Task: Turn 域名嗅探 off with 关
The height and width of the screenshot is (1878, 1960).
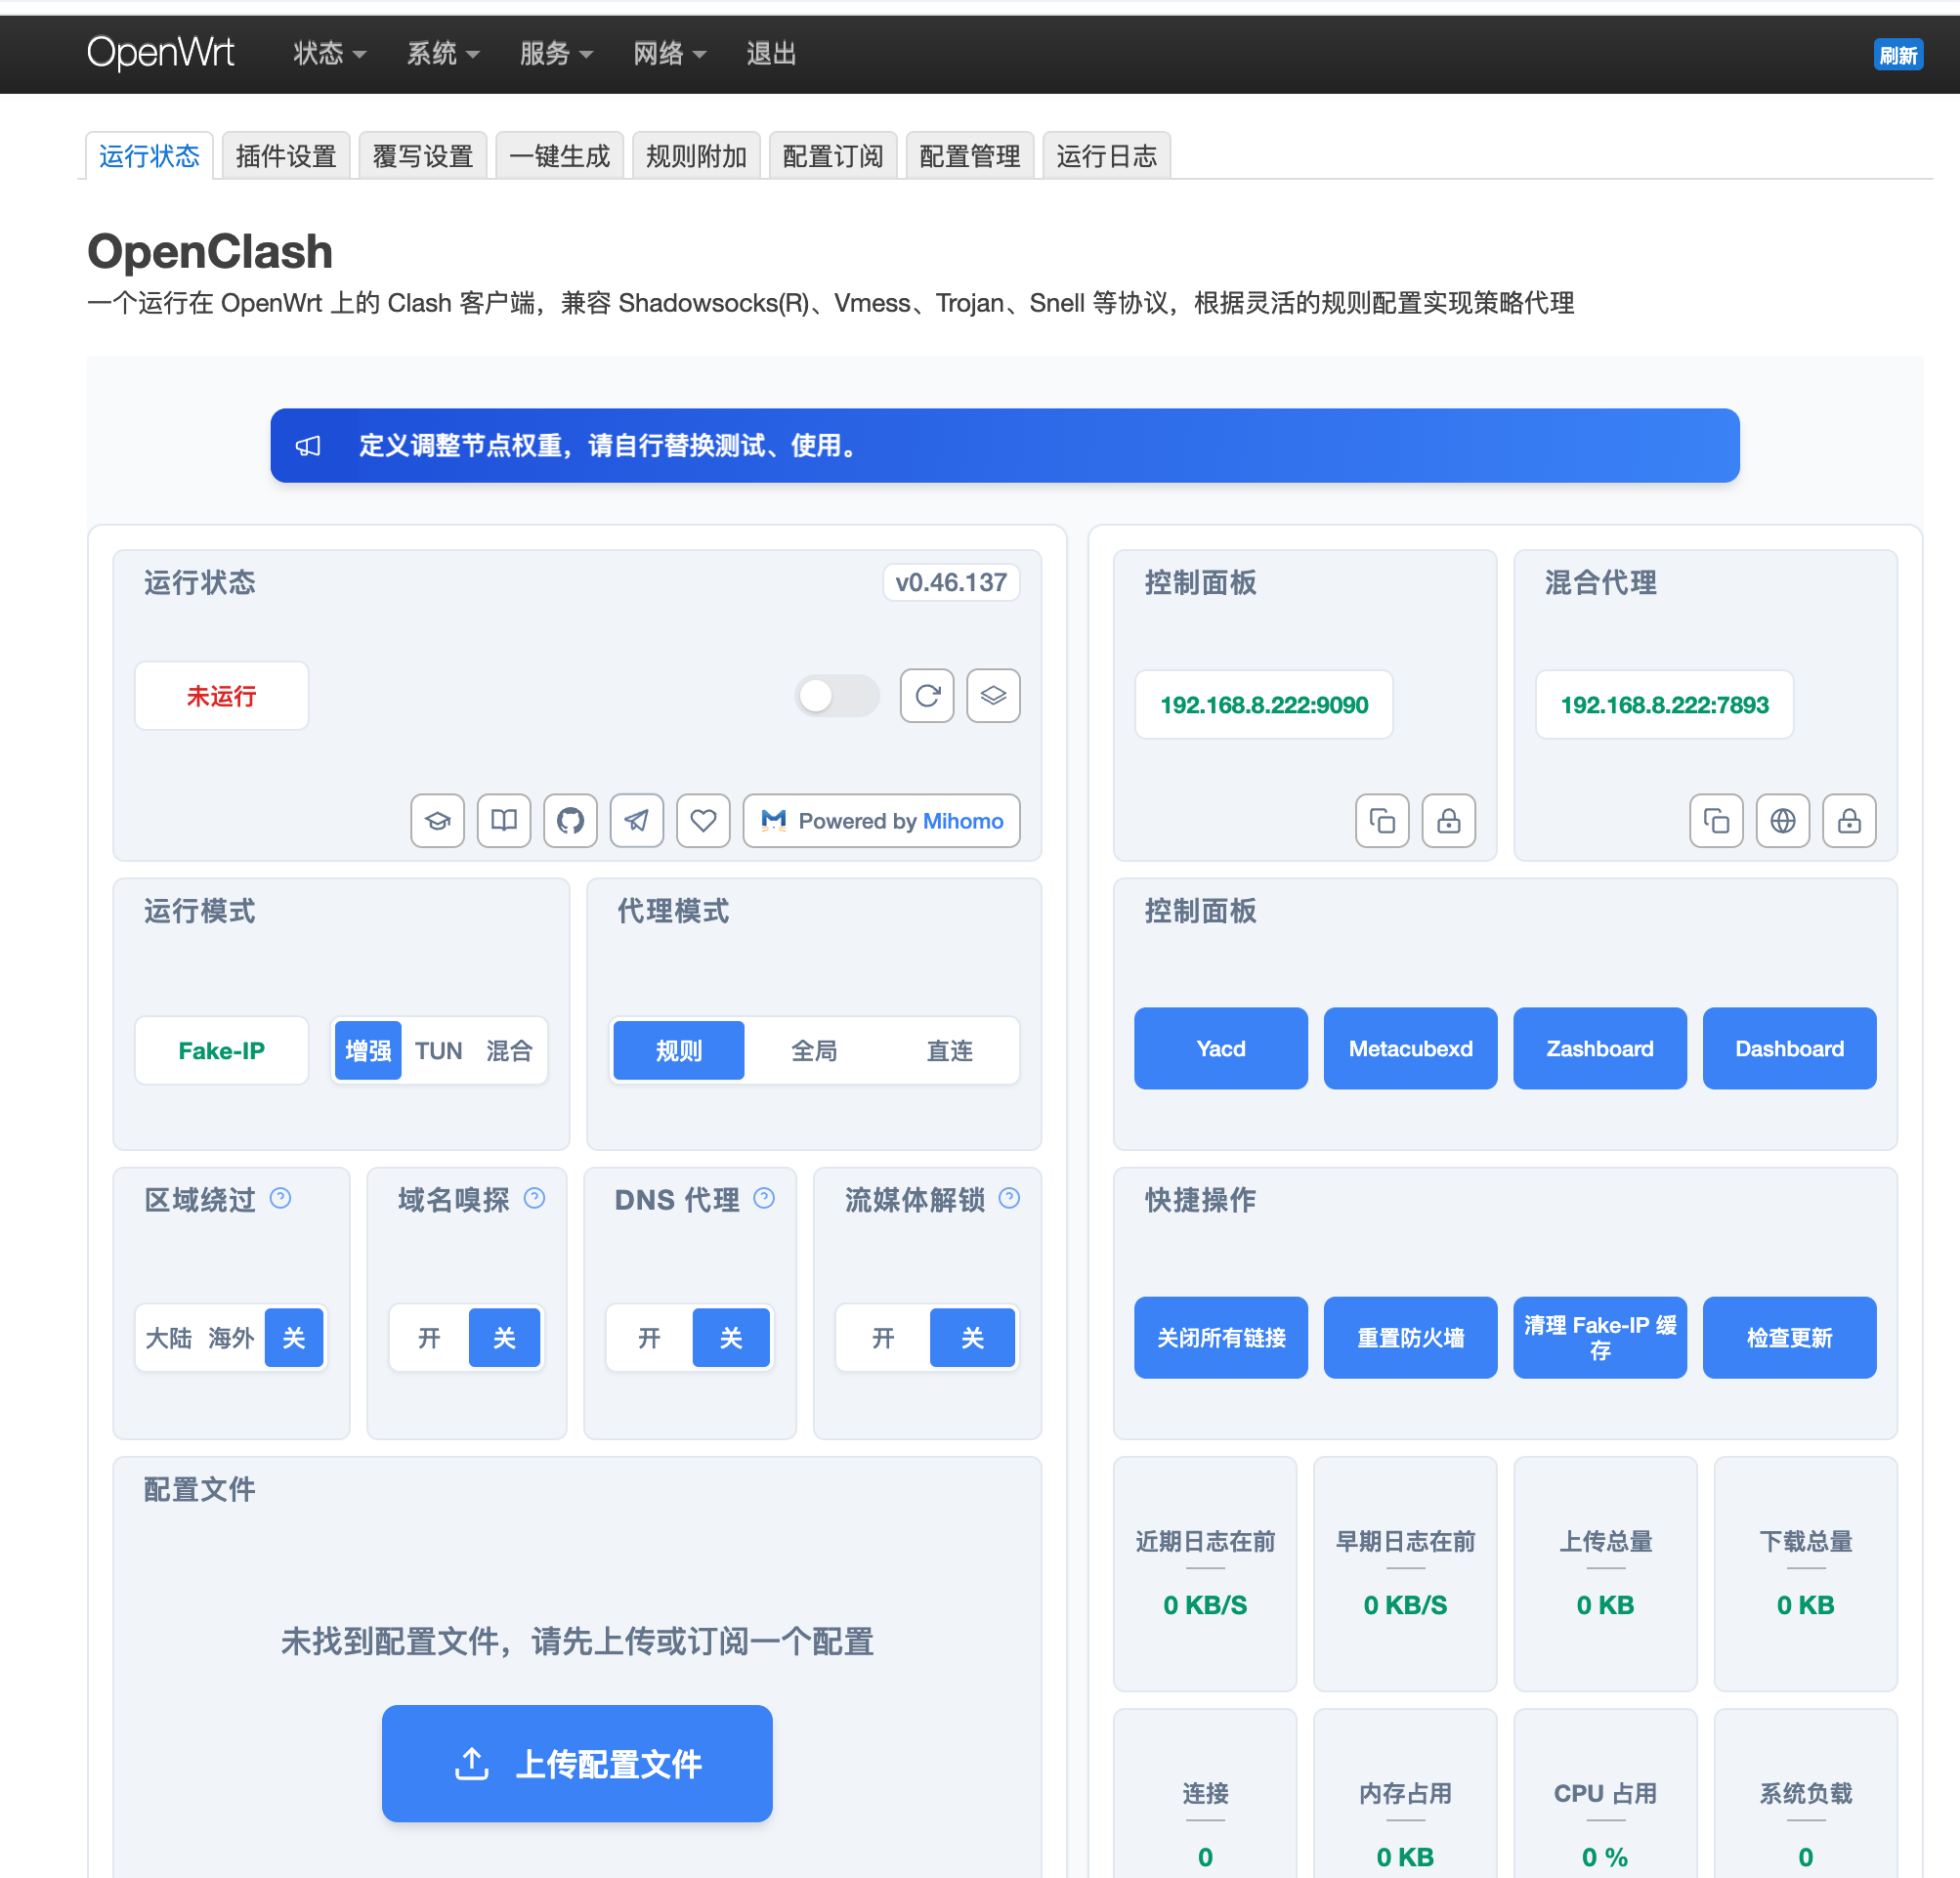Action: click(504, 1338)
